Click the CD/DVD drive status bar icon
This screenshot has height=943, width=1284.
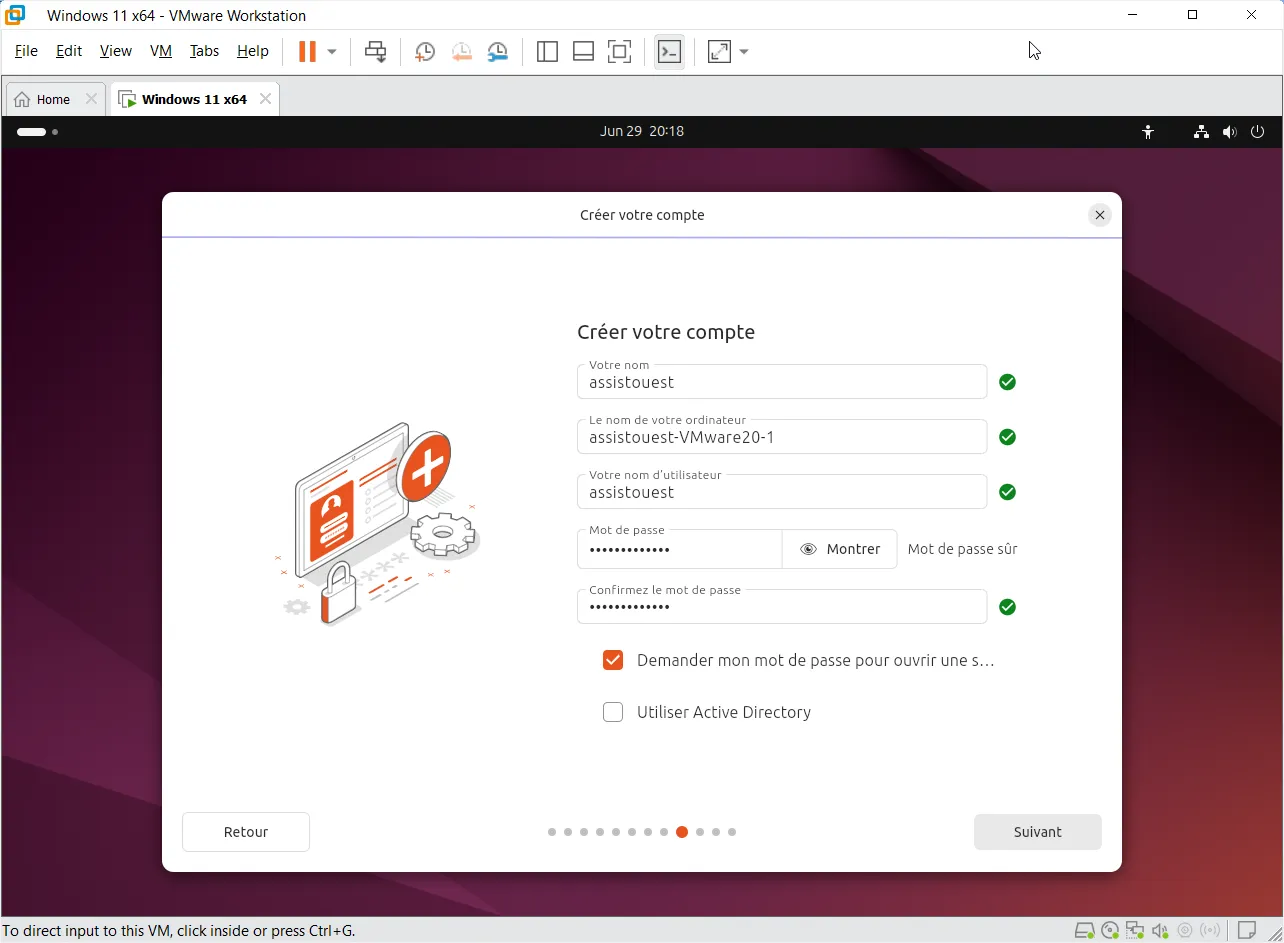coord(1110,931)
